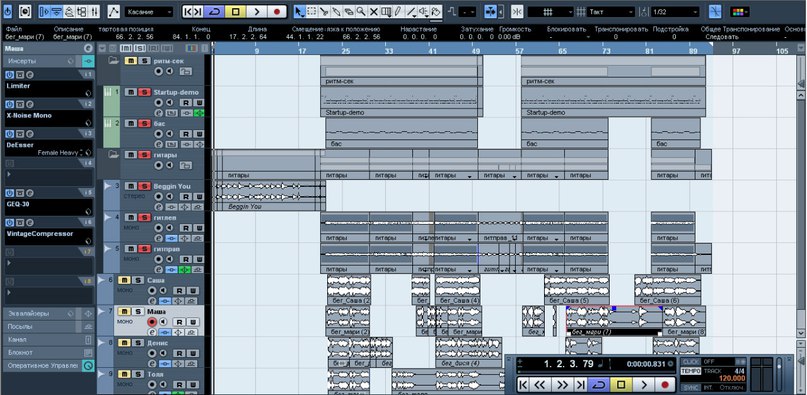807x395 pixels.
Task: Open Оперативное Управление inspector section
Action: 49,365
